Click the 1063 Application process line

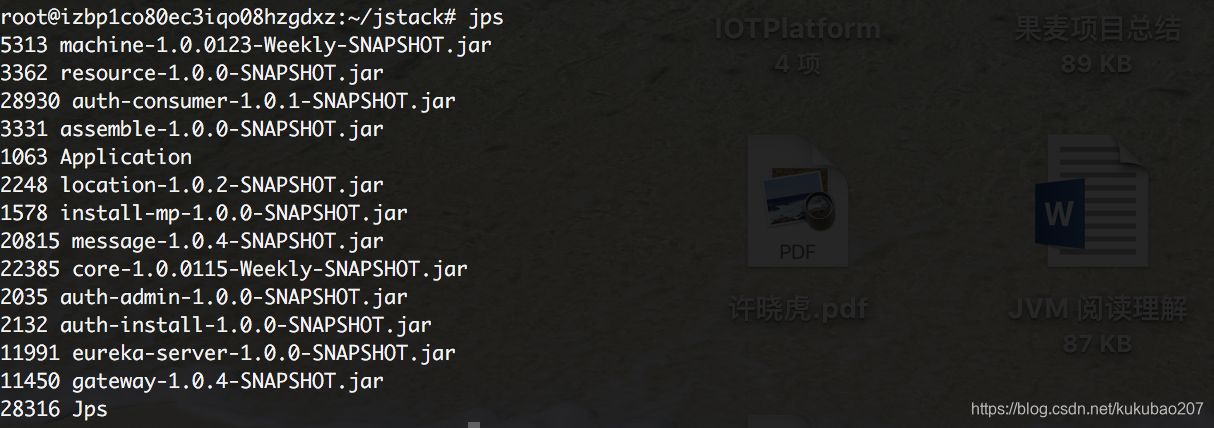coord(96,157)
